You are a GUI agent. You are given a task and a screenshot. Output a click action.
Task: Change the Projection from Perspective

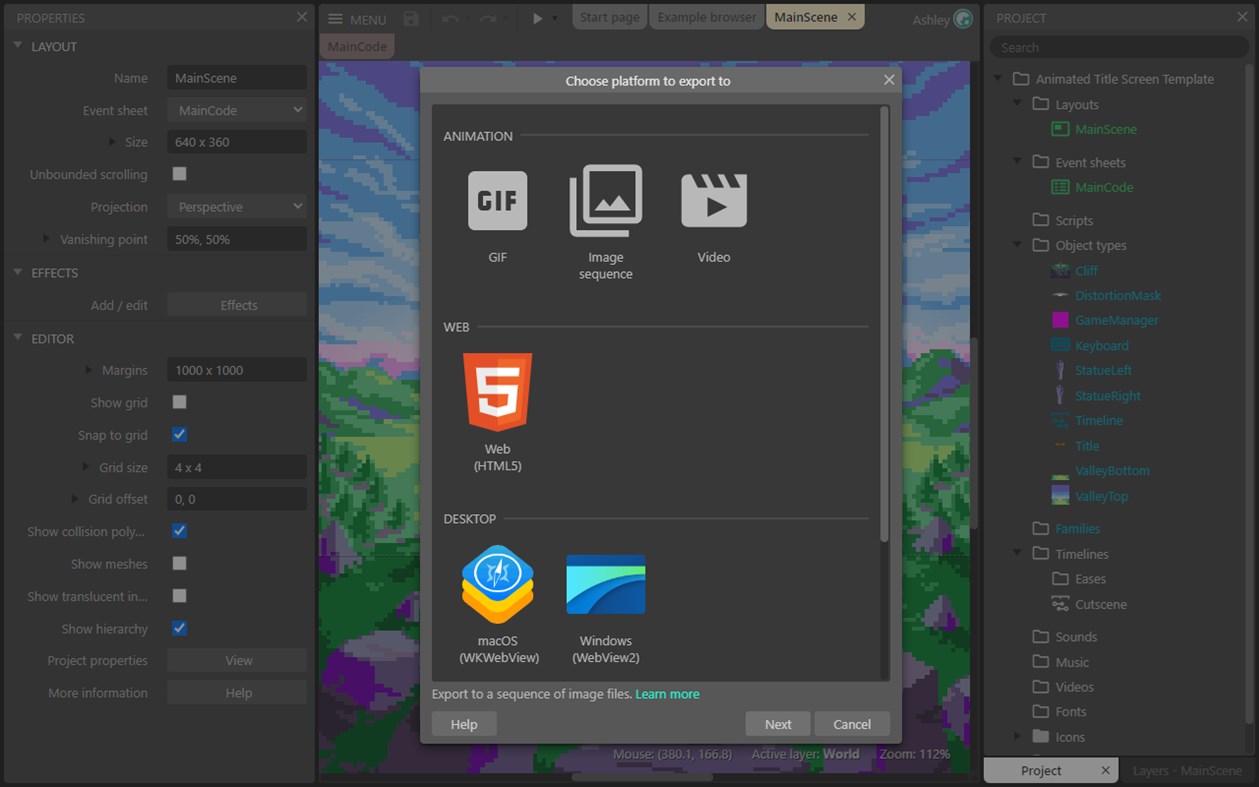236,206
